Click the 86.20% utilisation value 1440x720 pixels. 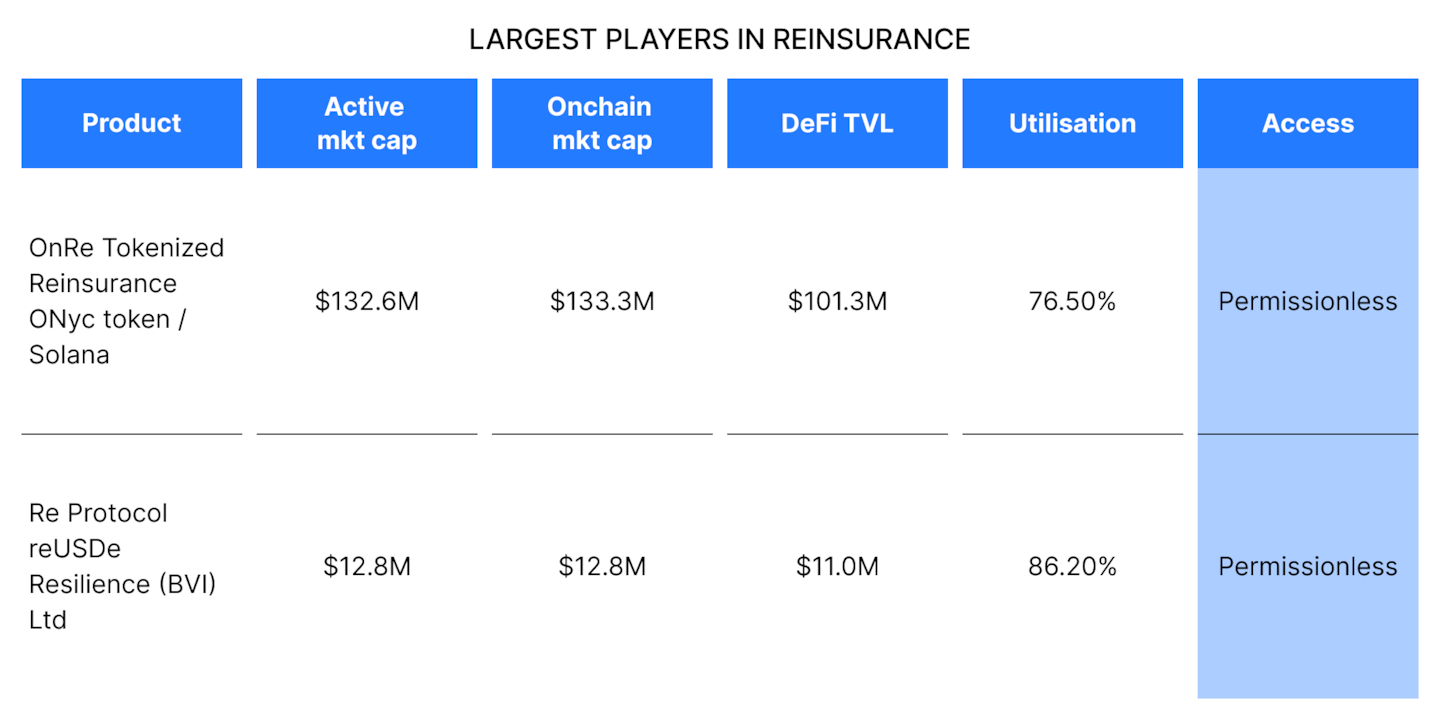[1072, 566]
